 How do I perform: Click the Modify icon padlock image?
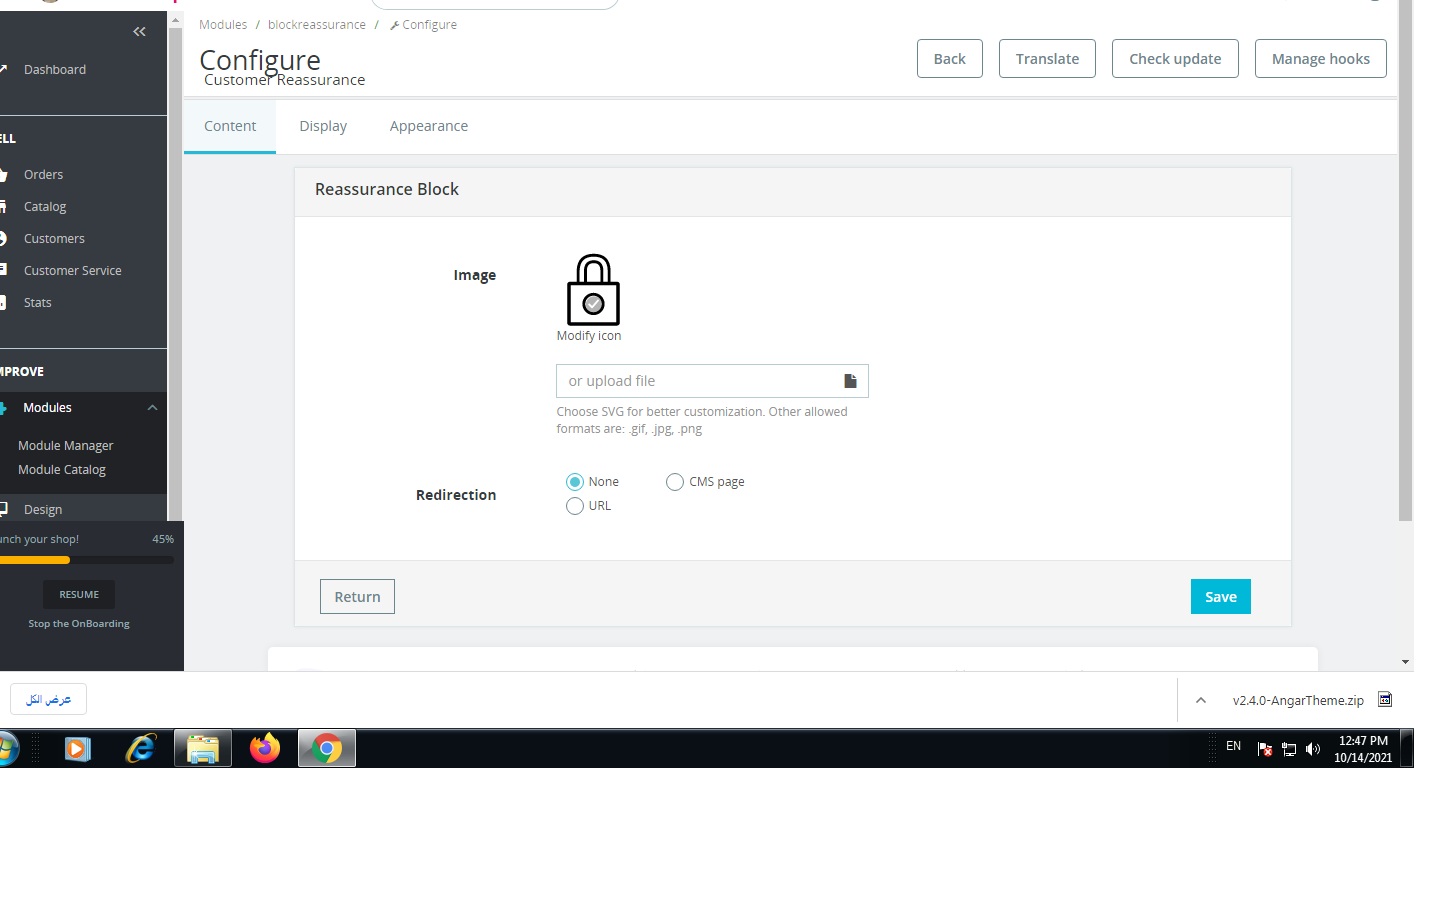592,290
